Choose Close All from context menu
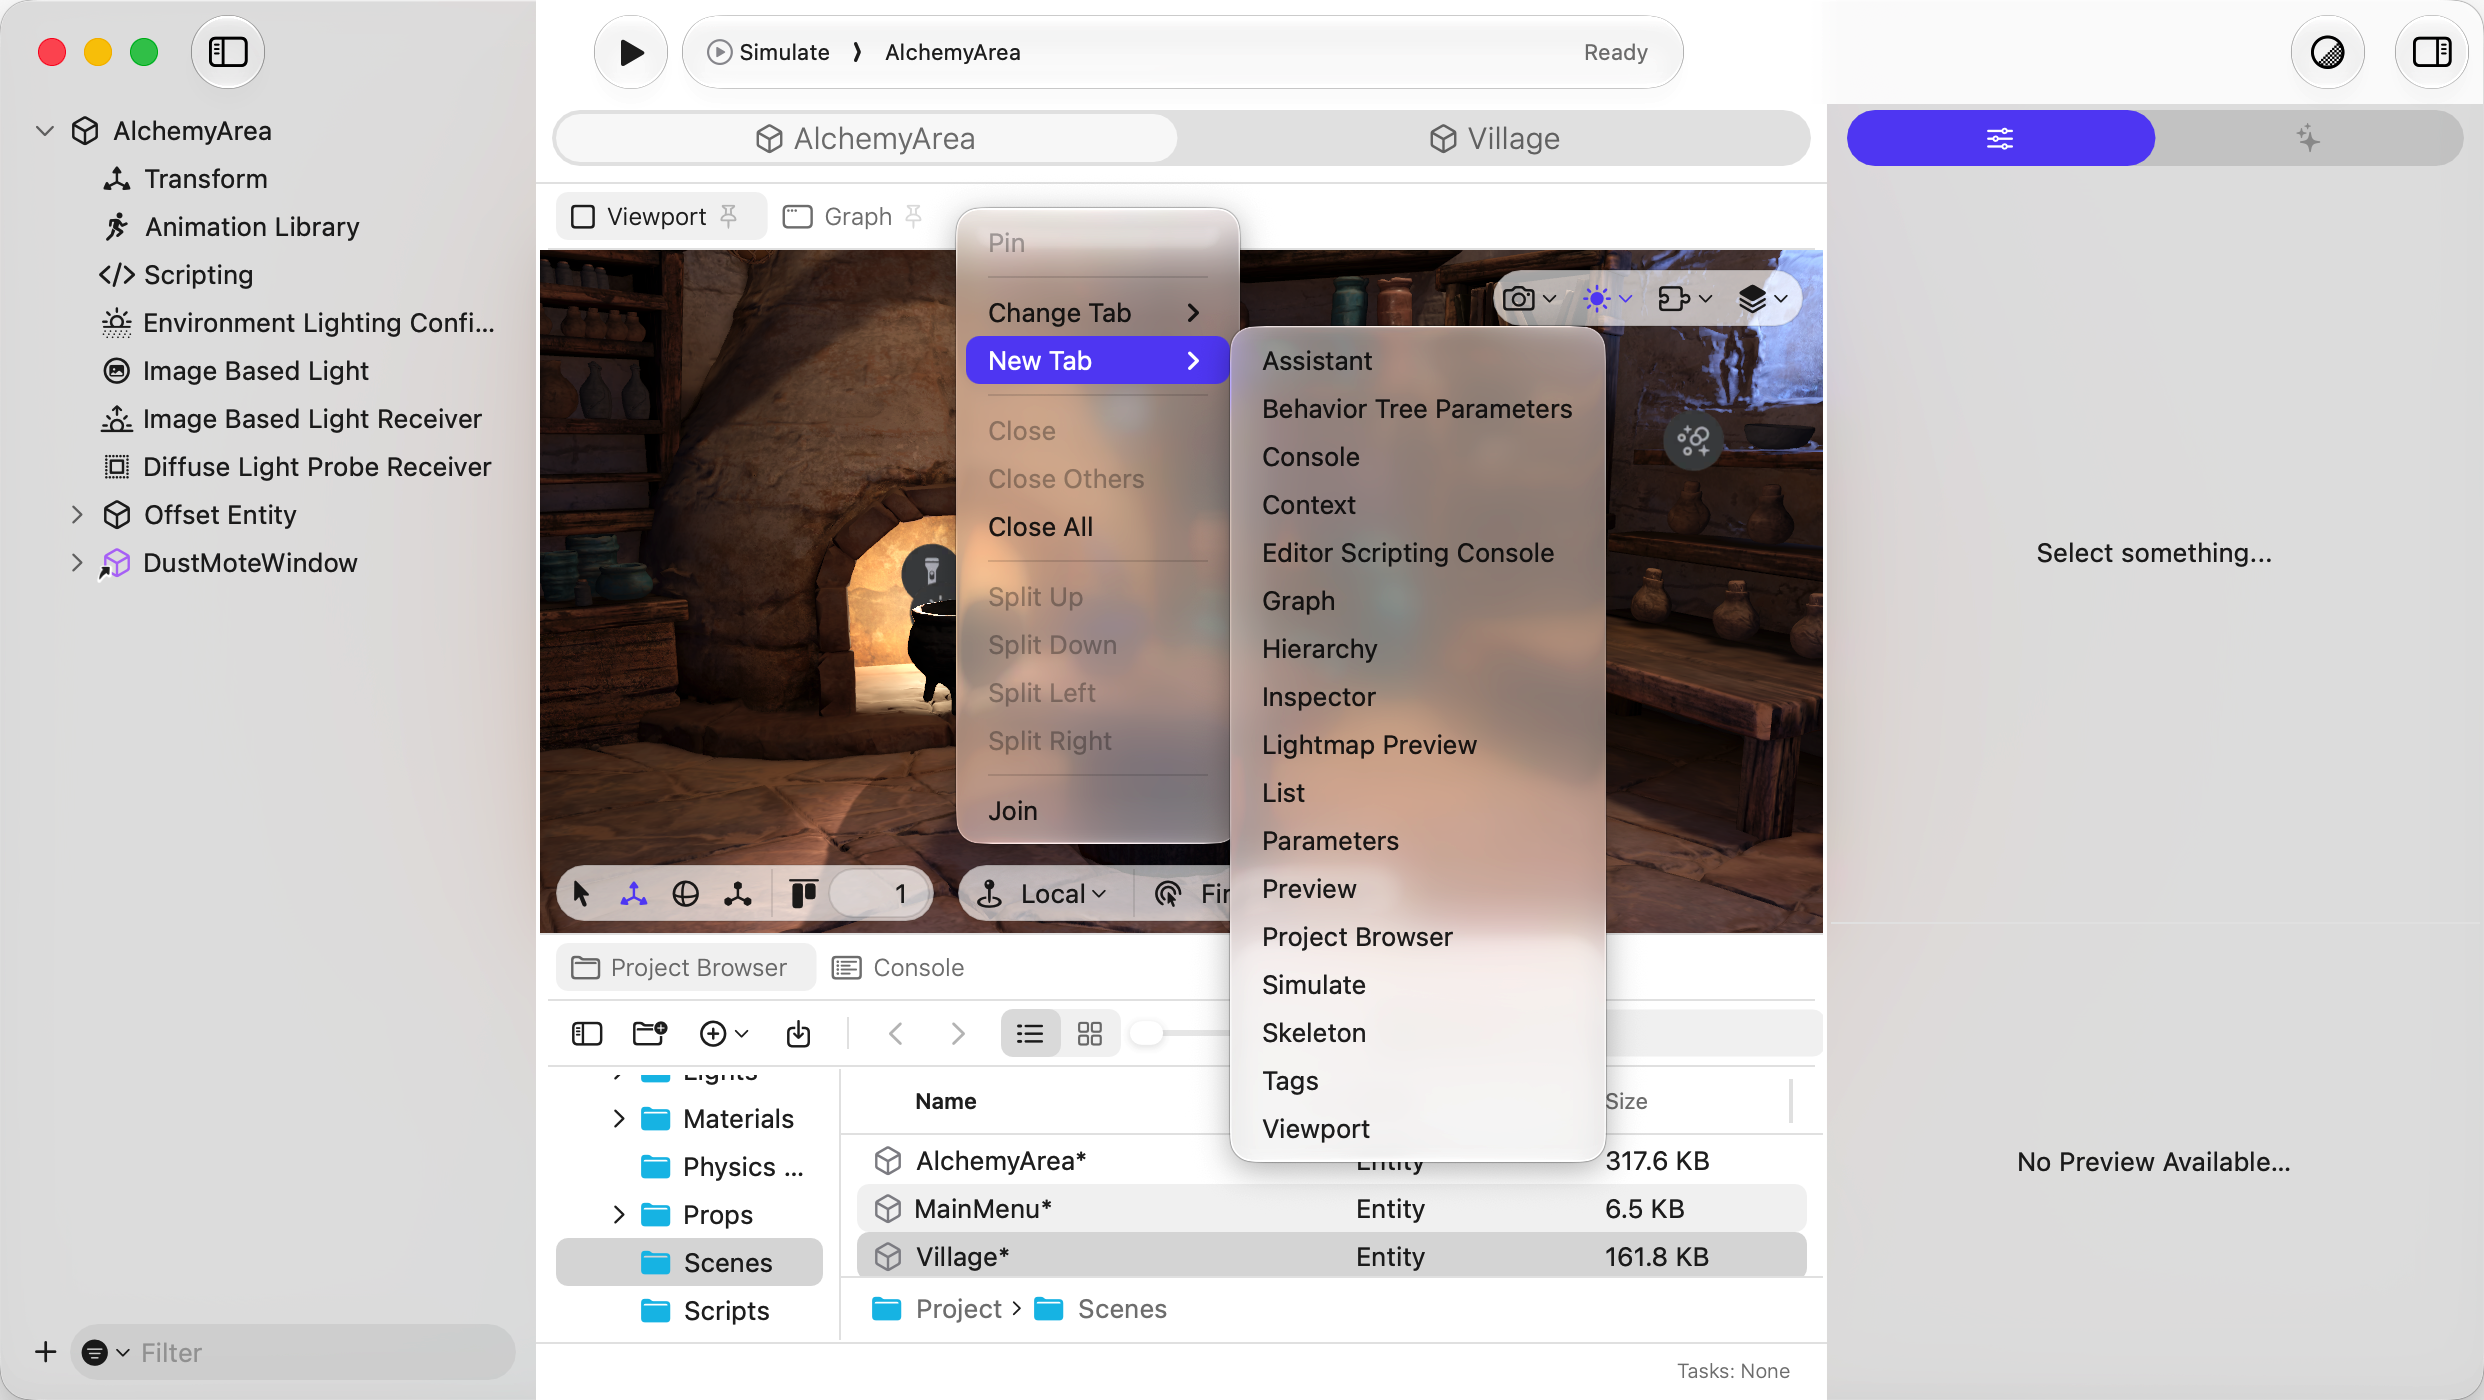The image size is (2484, 1400). [1097, 527]
